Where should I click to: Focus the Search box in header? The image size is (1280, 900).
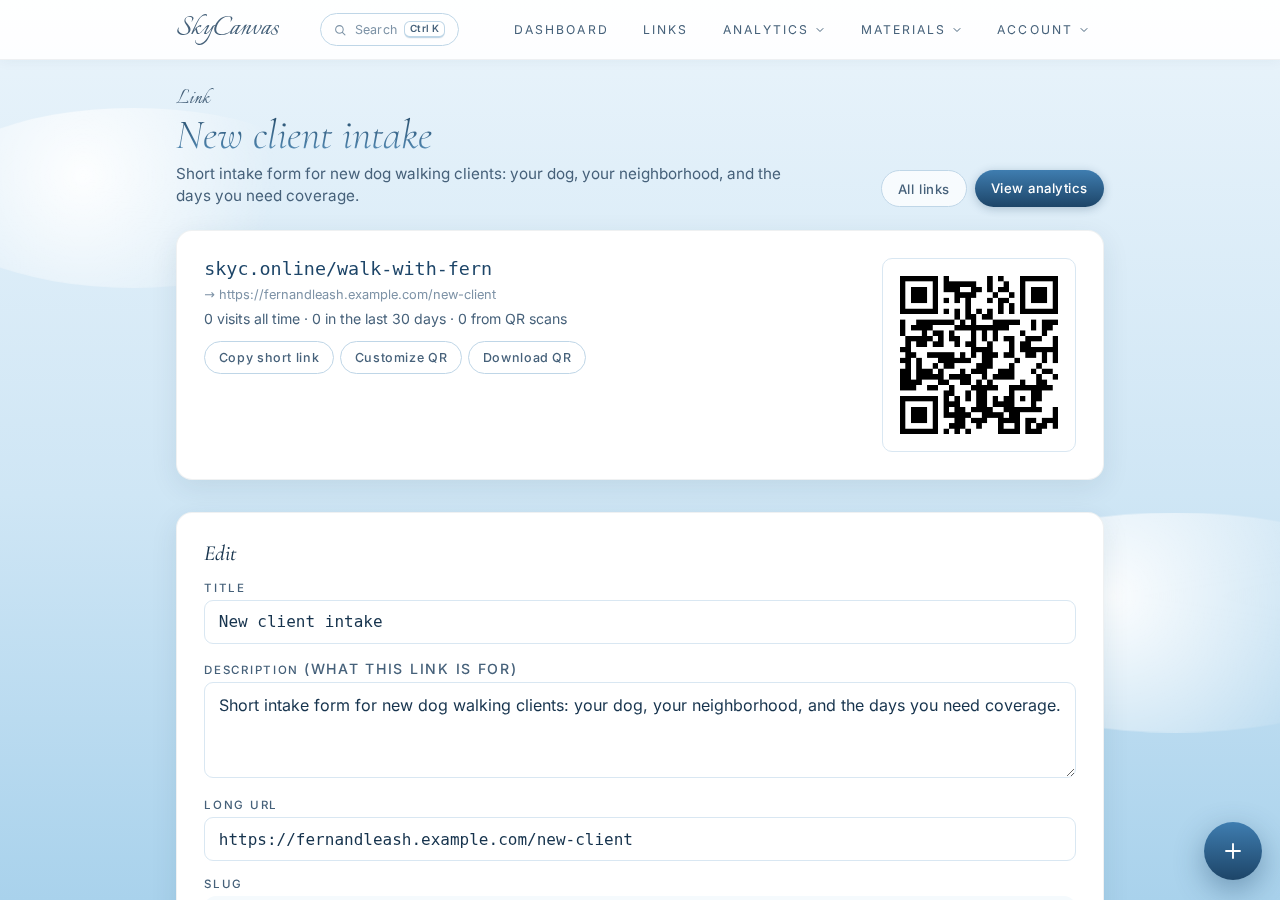click(389, 30)
